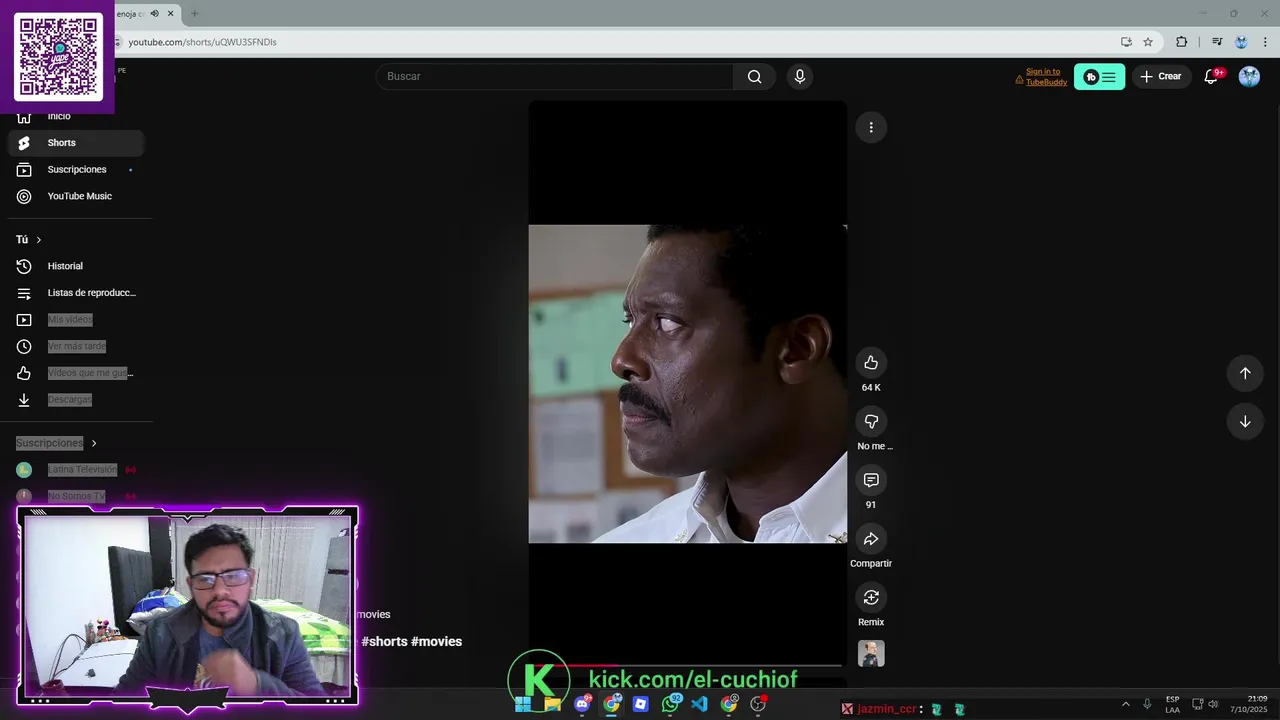Click the Compartir share button
Image resolution: width=1280 pixels, height=720 pixels.
(x=871, y=539)
